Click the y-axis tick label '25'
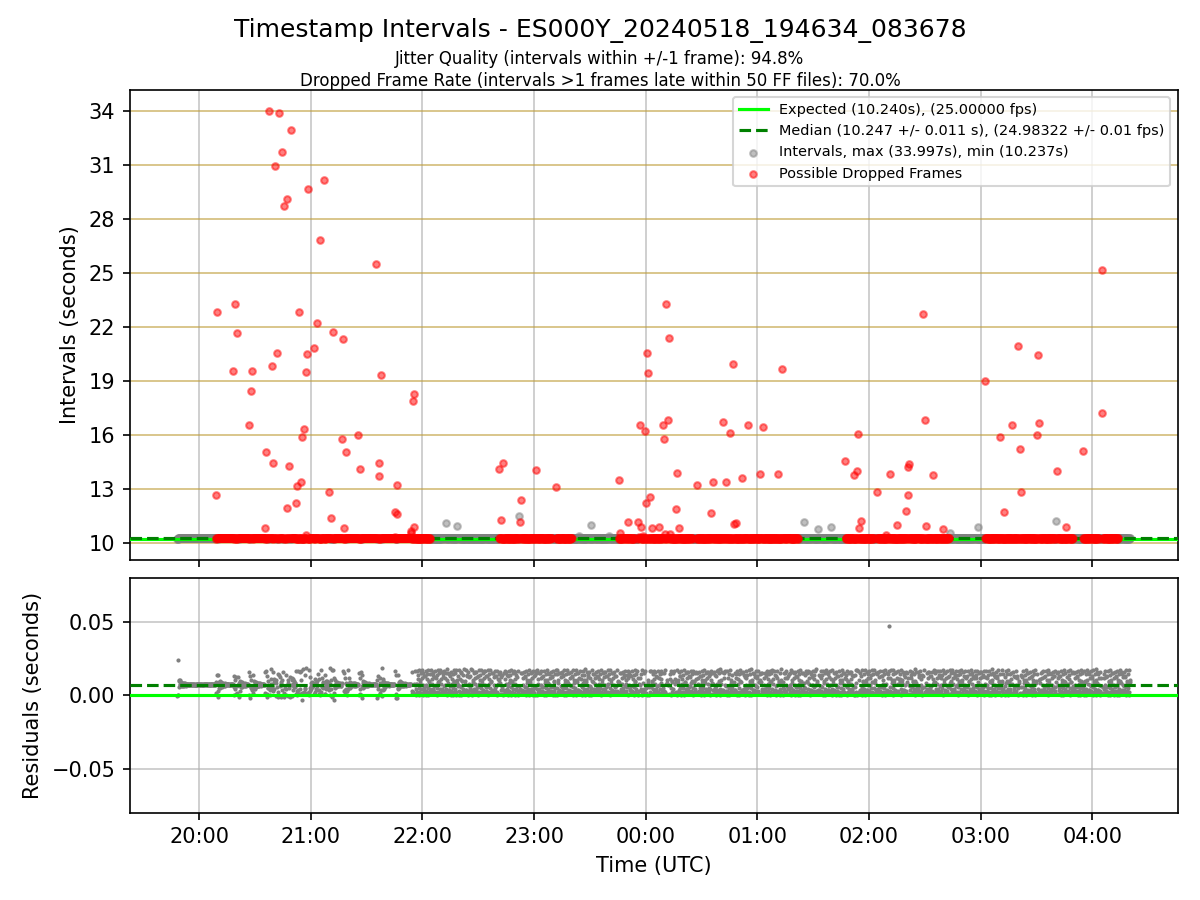 point(104,273)
